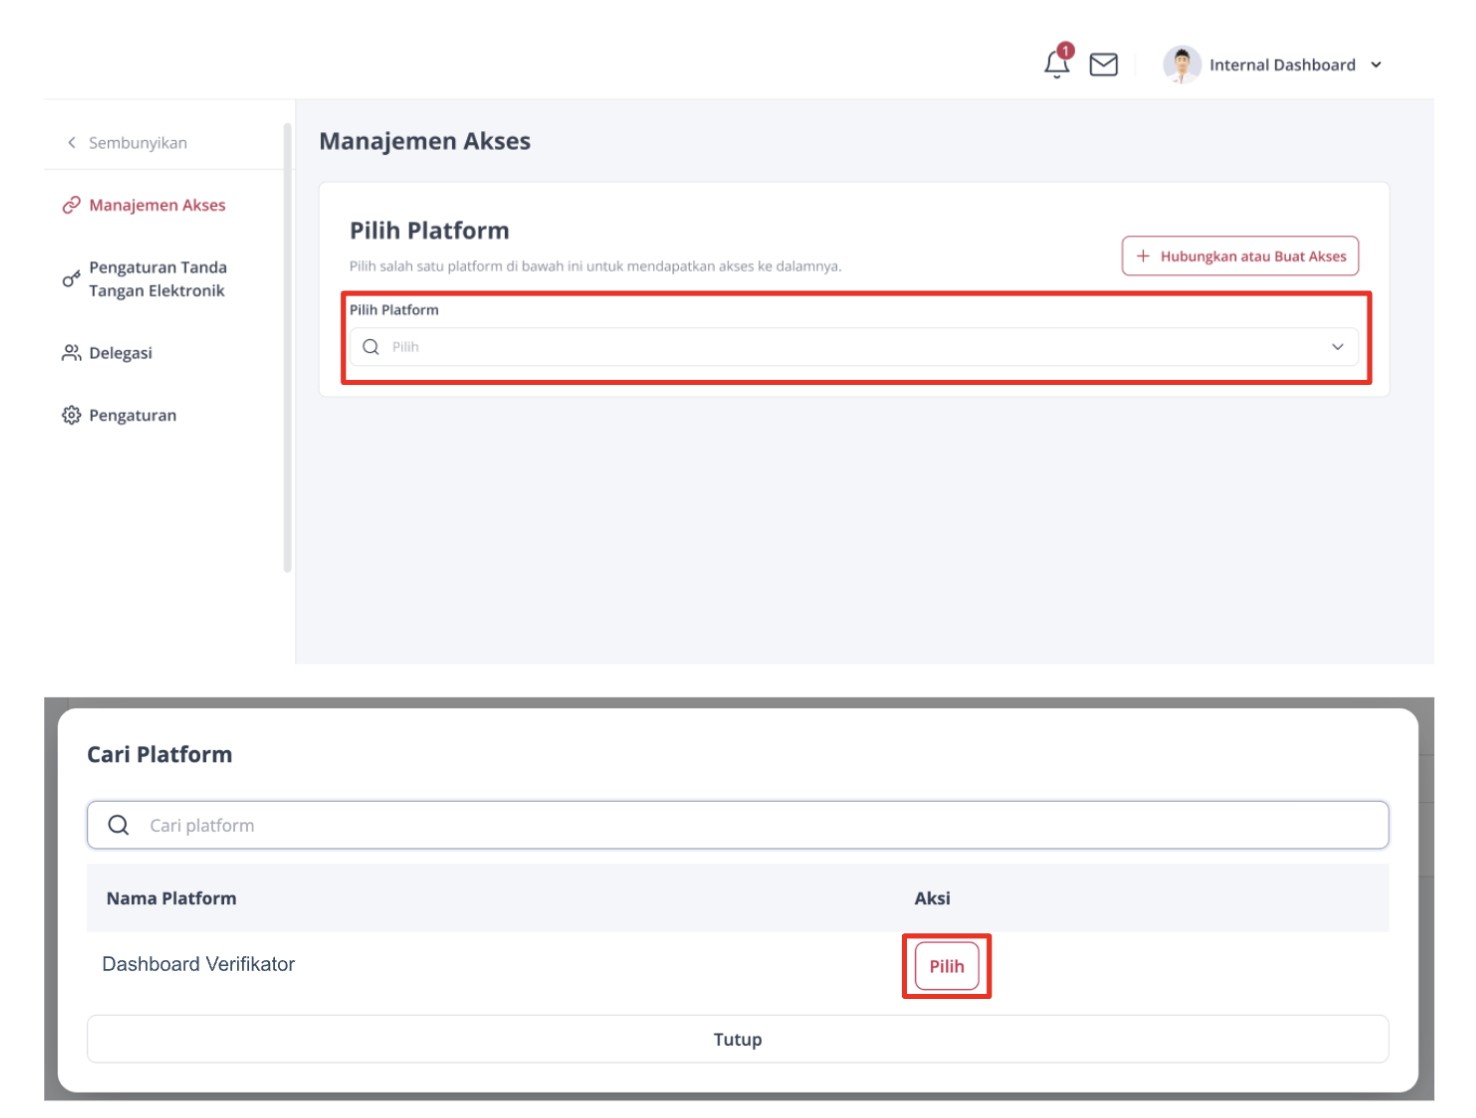Close the dialog with Tutup button

pyautogui.click(x=738, y=1039)
